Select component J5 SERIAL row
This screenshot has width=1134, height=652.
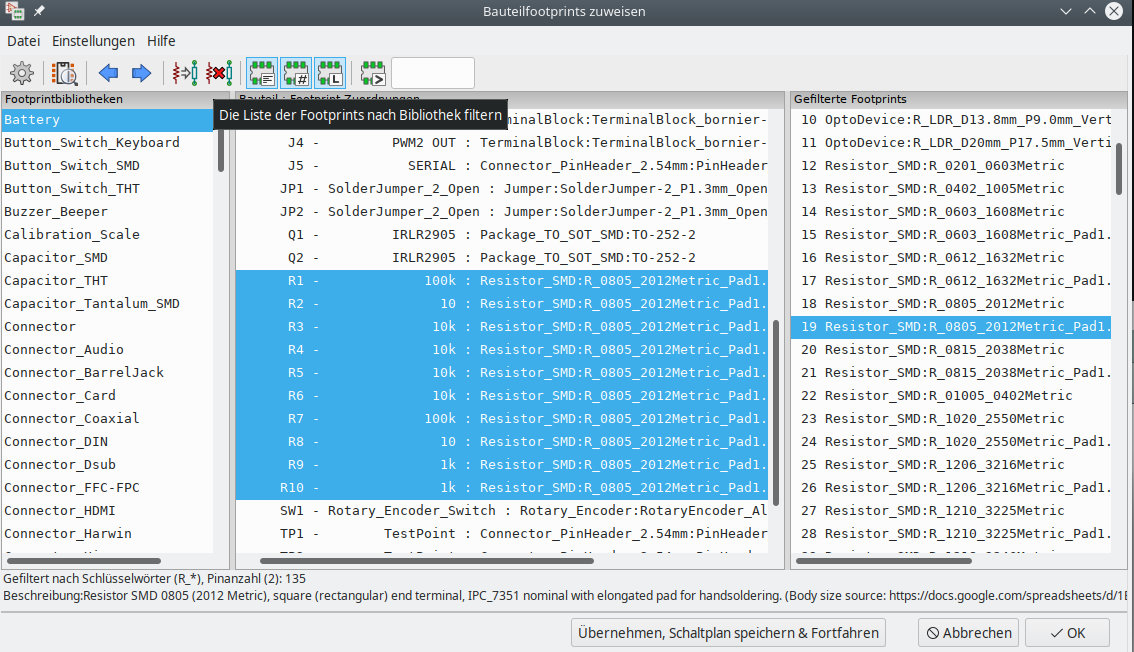[502, 166]
